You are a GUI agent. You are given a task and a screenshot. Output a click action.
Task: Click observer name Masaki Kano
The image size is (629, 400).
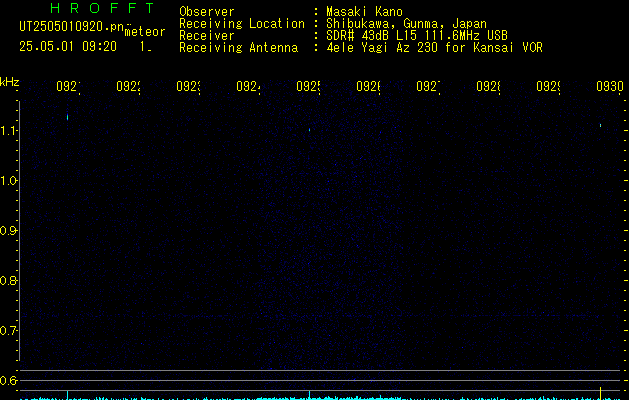[364, 12]
